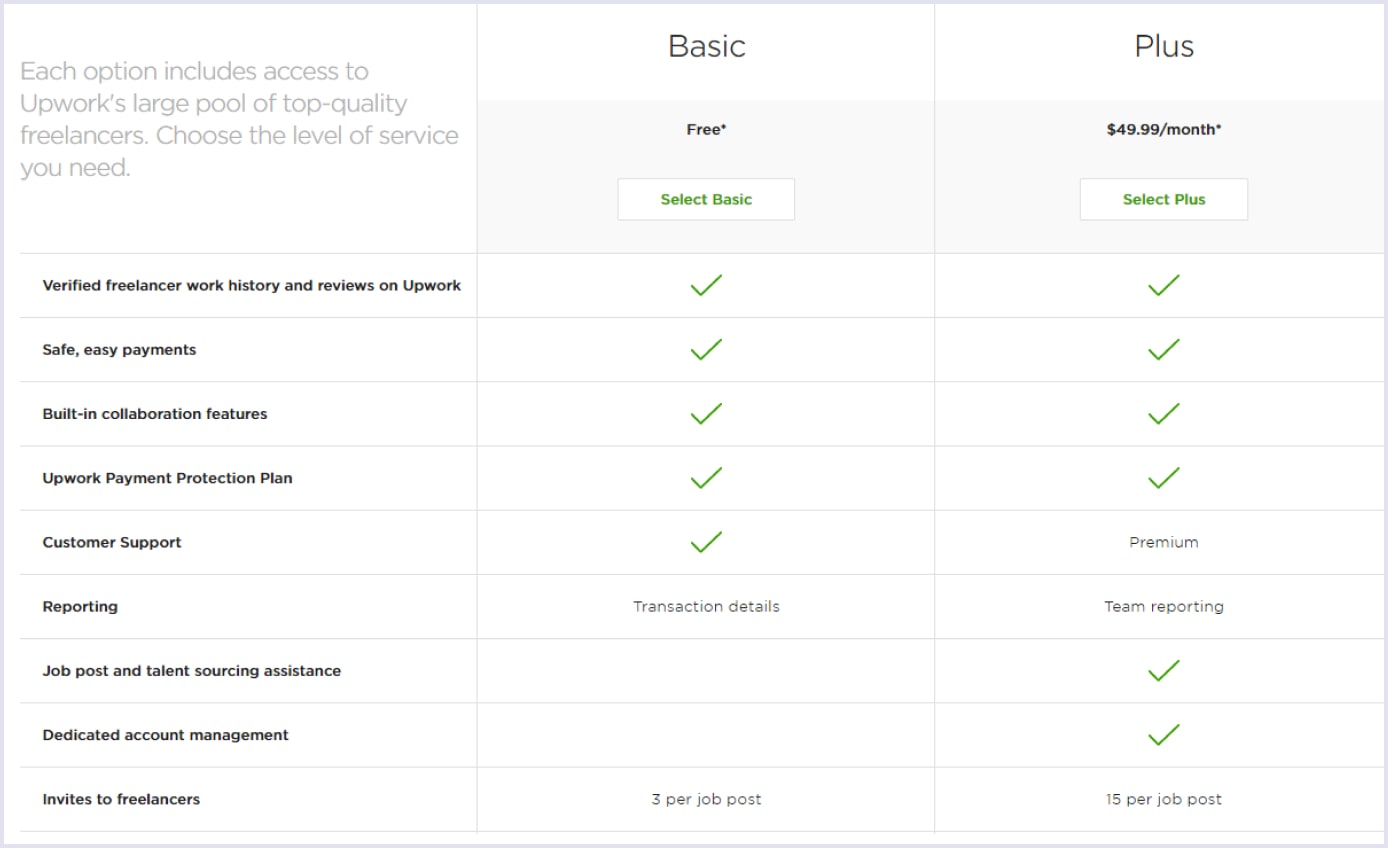Click the Plus checkmark for Dedicated account management
1388x848 pixels.
(x=1164, y=735)
